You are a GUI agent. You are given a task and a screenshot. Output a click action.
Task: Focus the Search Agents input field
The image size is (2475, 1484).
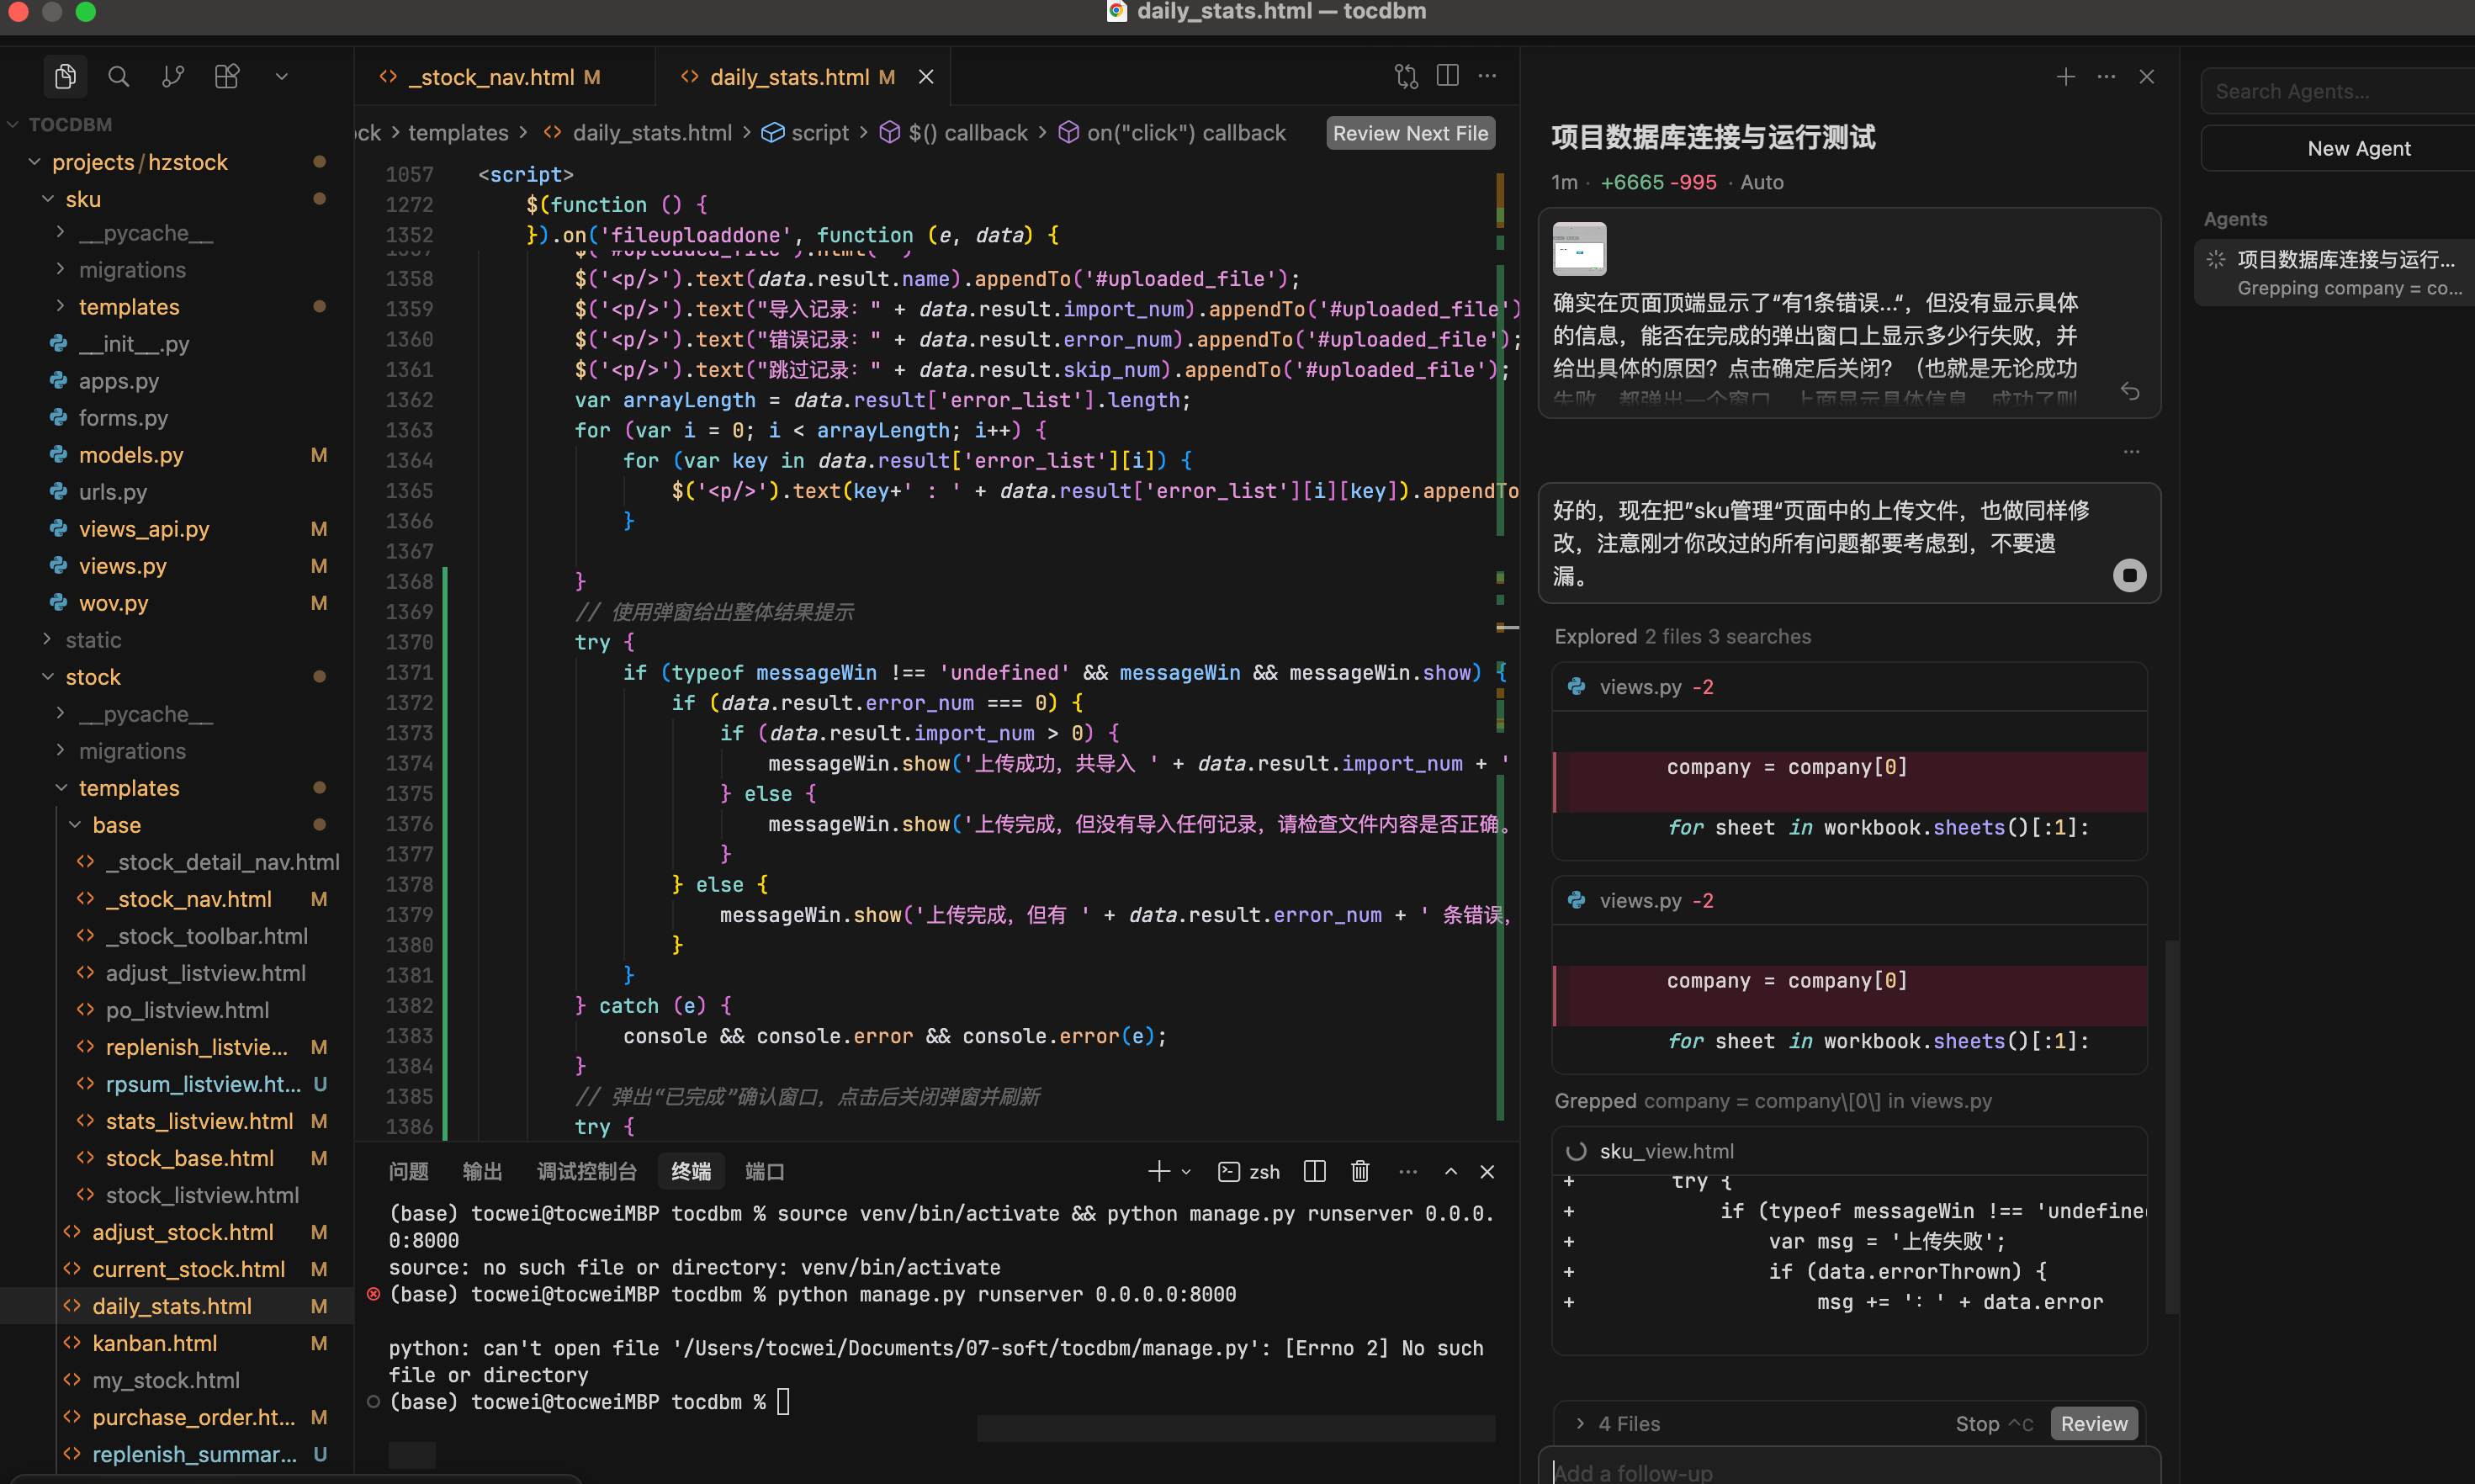(x=2330, y=91)
